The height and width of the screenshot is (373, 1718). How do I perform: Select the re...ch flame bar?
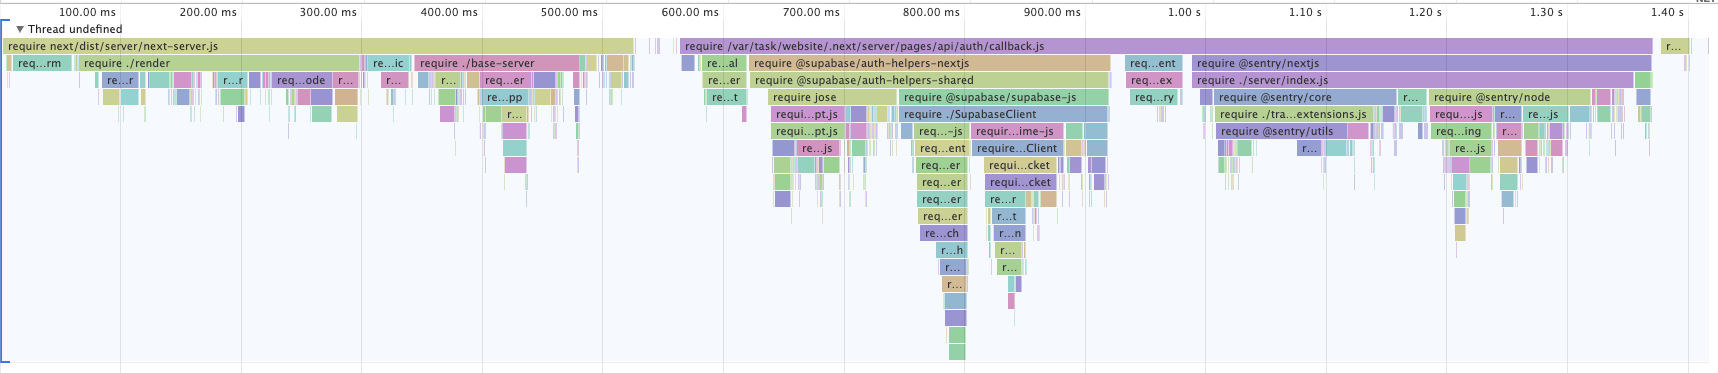coord(943,233)
